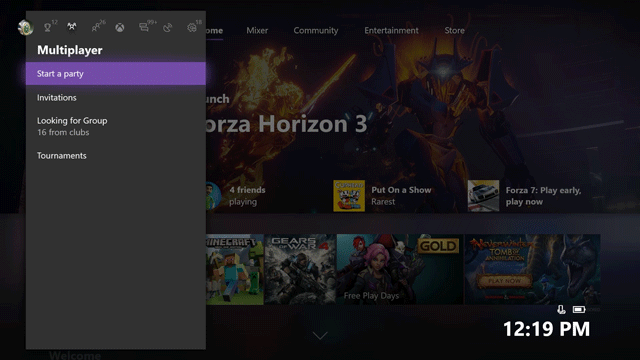Switch to the Mixer tab
Screen dimensions: 640x360
(x=257, y=31)
